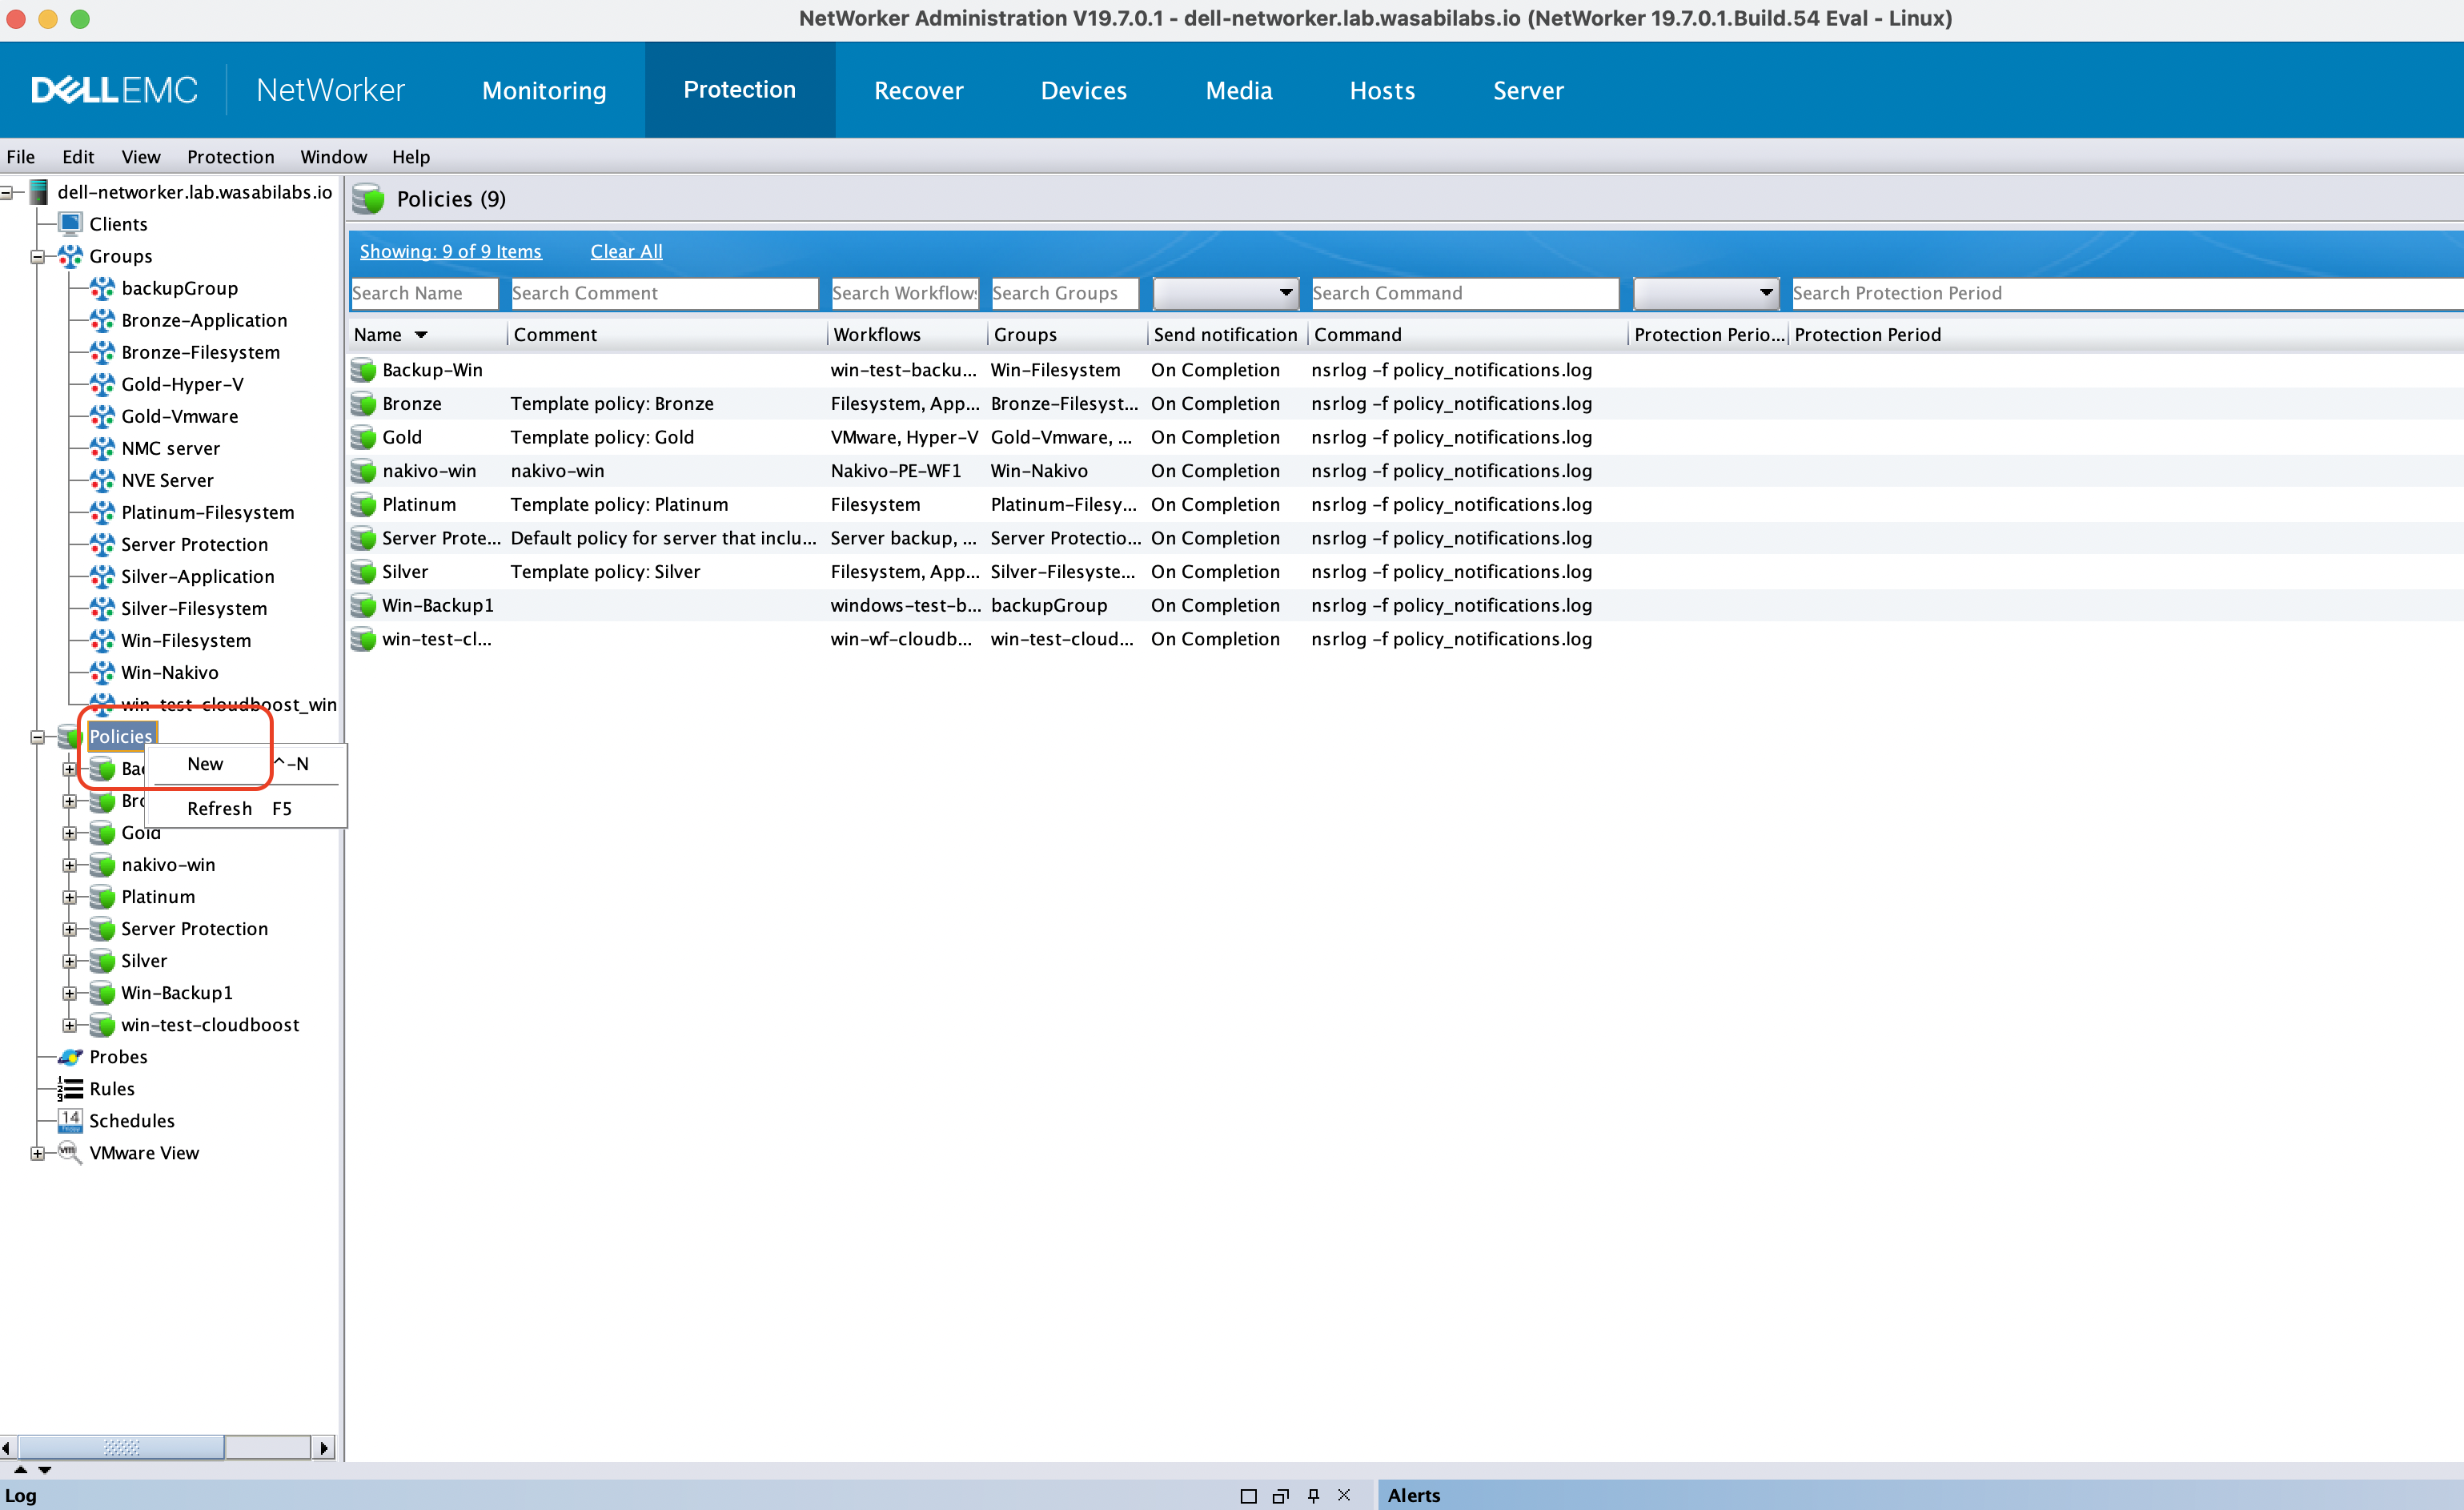The image size is (2464, 1510).
Task: Expand the Platinum policy node
Action: click(x=70, y=898)
